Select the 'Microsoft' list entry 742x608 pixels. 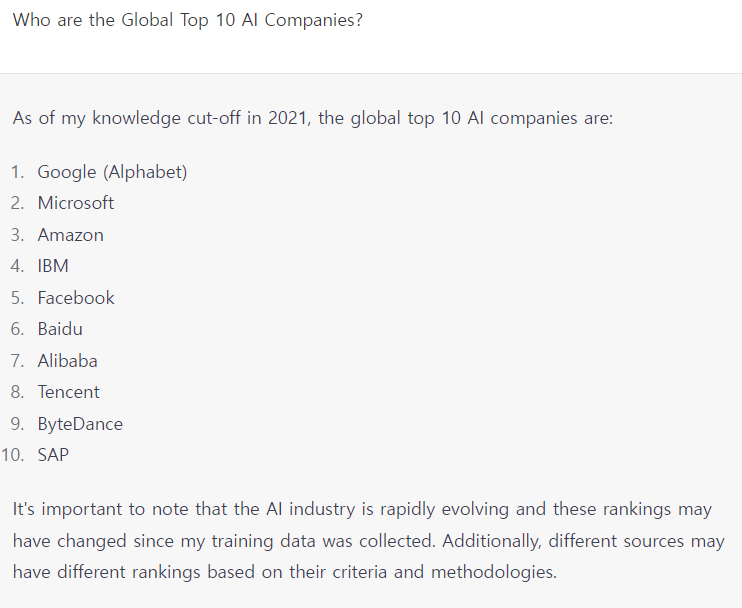(x=76, y=203)
